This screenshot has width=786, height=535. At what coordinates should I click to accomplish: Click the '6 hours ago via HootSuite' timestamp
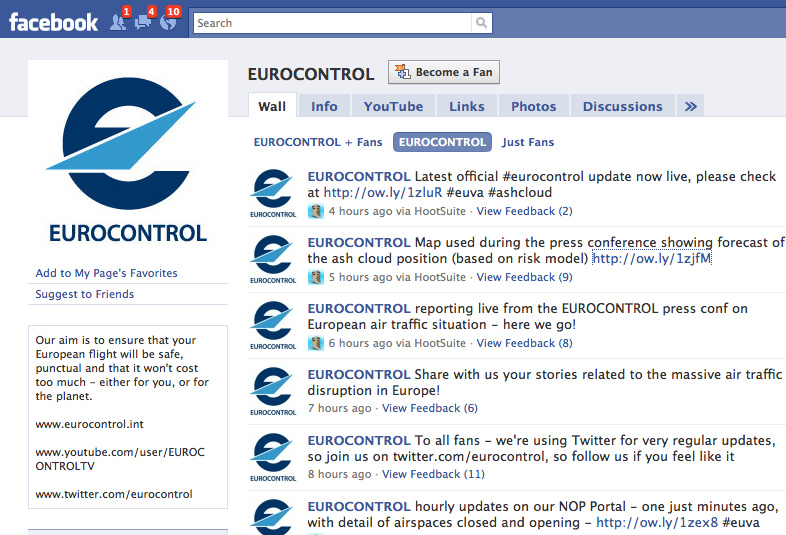click(397, 343)
